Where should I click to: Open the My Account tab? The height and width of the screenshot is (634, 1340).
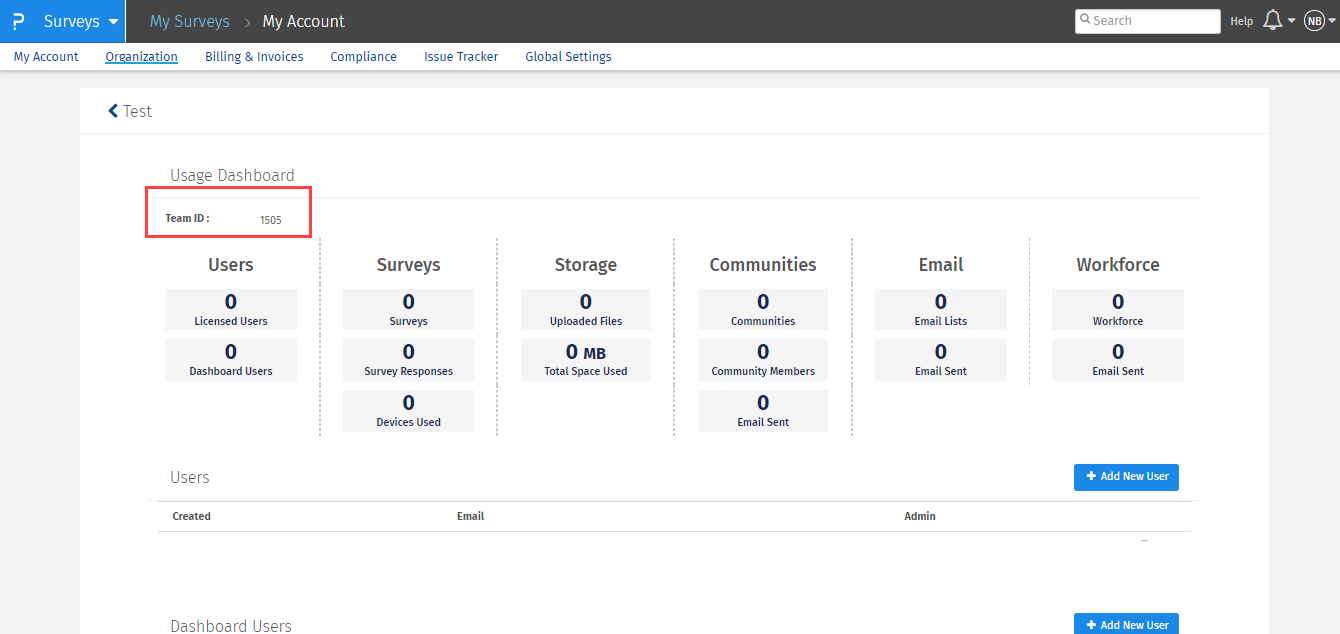point(46,57)
